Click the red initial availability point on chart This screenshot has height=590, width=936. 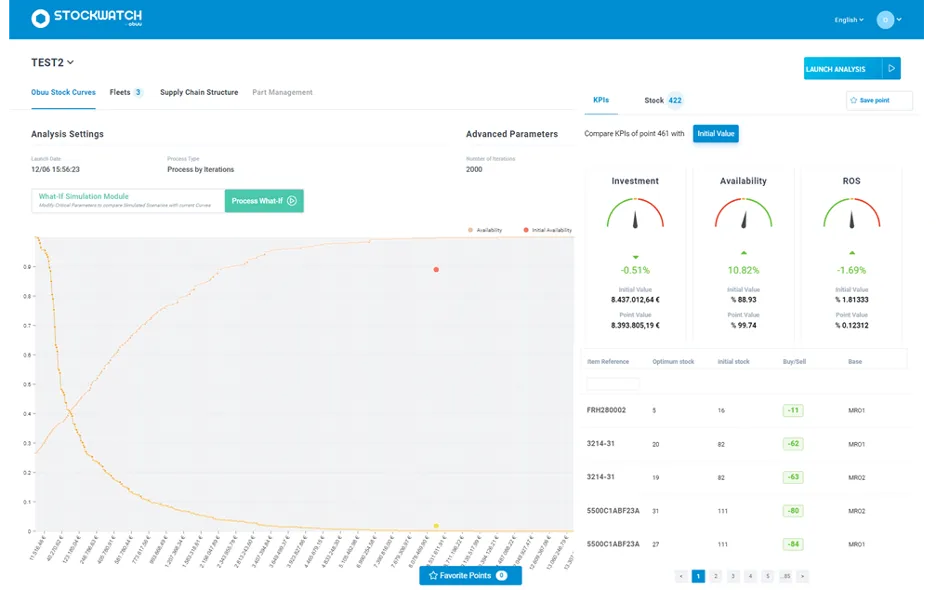click(436, 270)
